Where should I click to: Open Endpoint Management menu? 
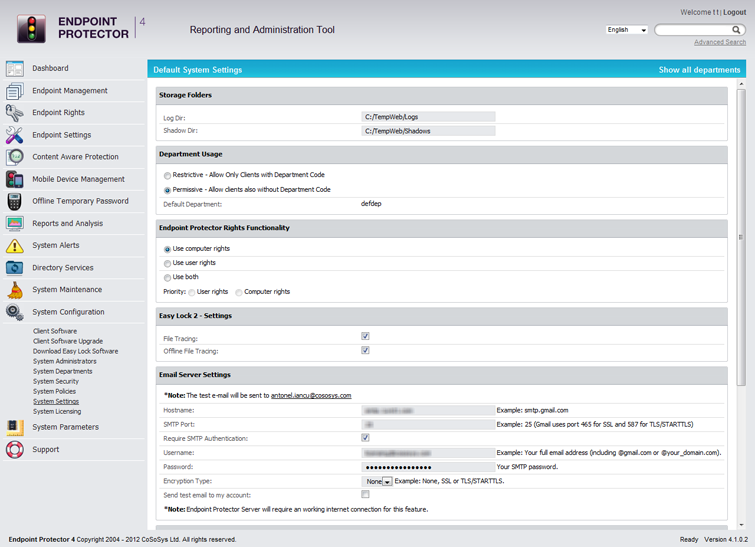(x=70, y=91)
